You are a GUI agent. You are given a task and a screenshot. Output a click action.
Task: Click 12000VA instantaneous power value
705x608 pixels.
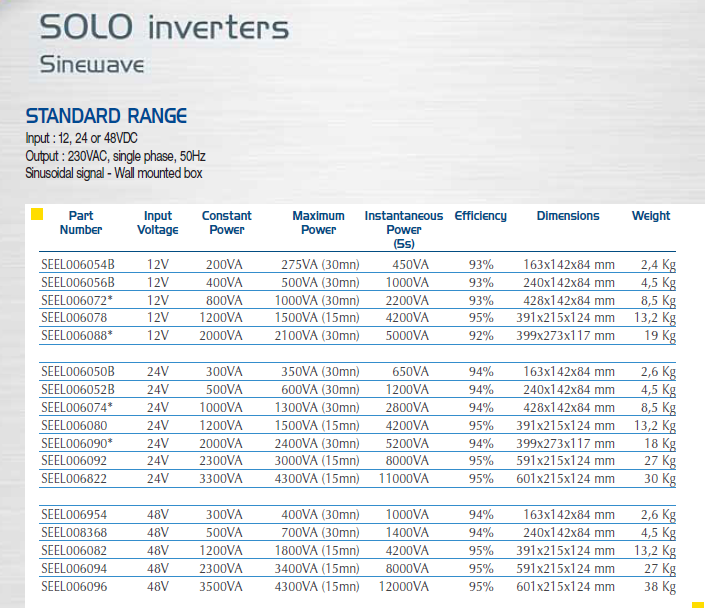click(x=404, y=586)
